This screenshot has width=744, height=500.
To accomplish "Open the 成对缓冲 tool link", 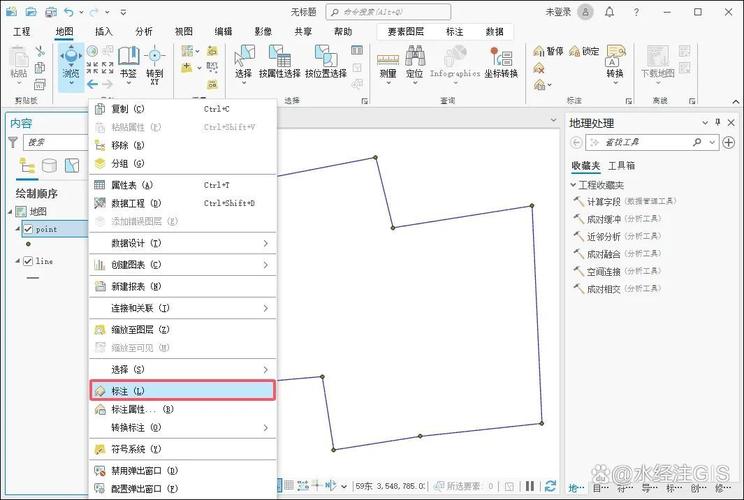I will (604, 219).
